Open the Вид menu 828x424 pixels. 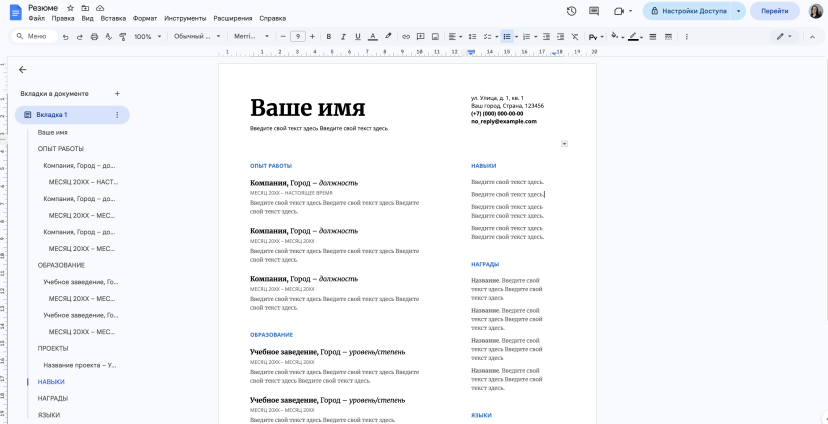point(88,18)
